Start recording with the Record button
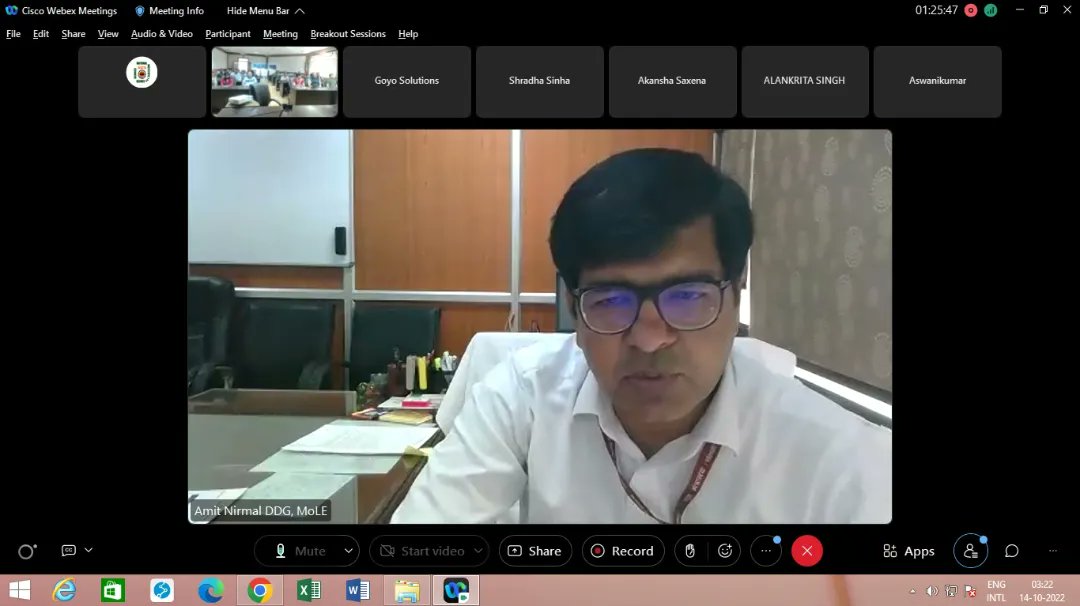Screen dimensions: 1080x606 coord(623,551)
